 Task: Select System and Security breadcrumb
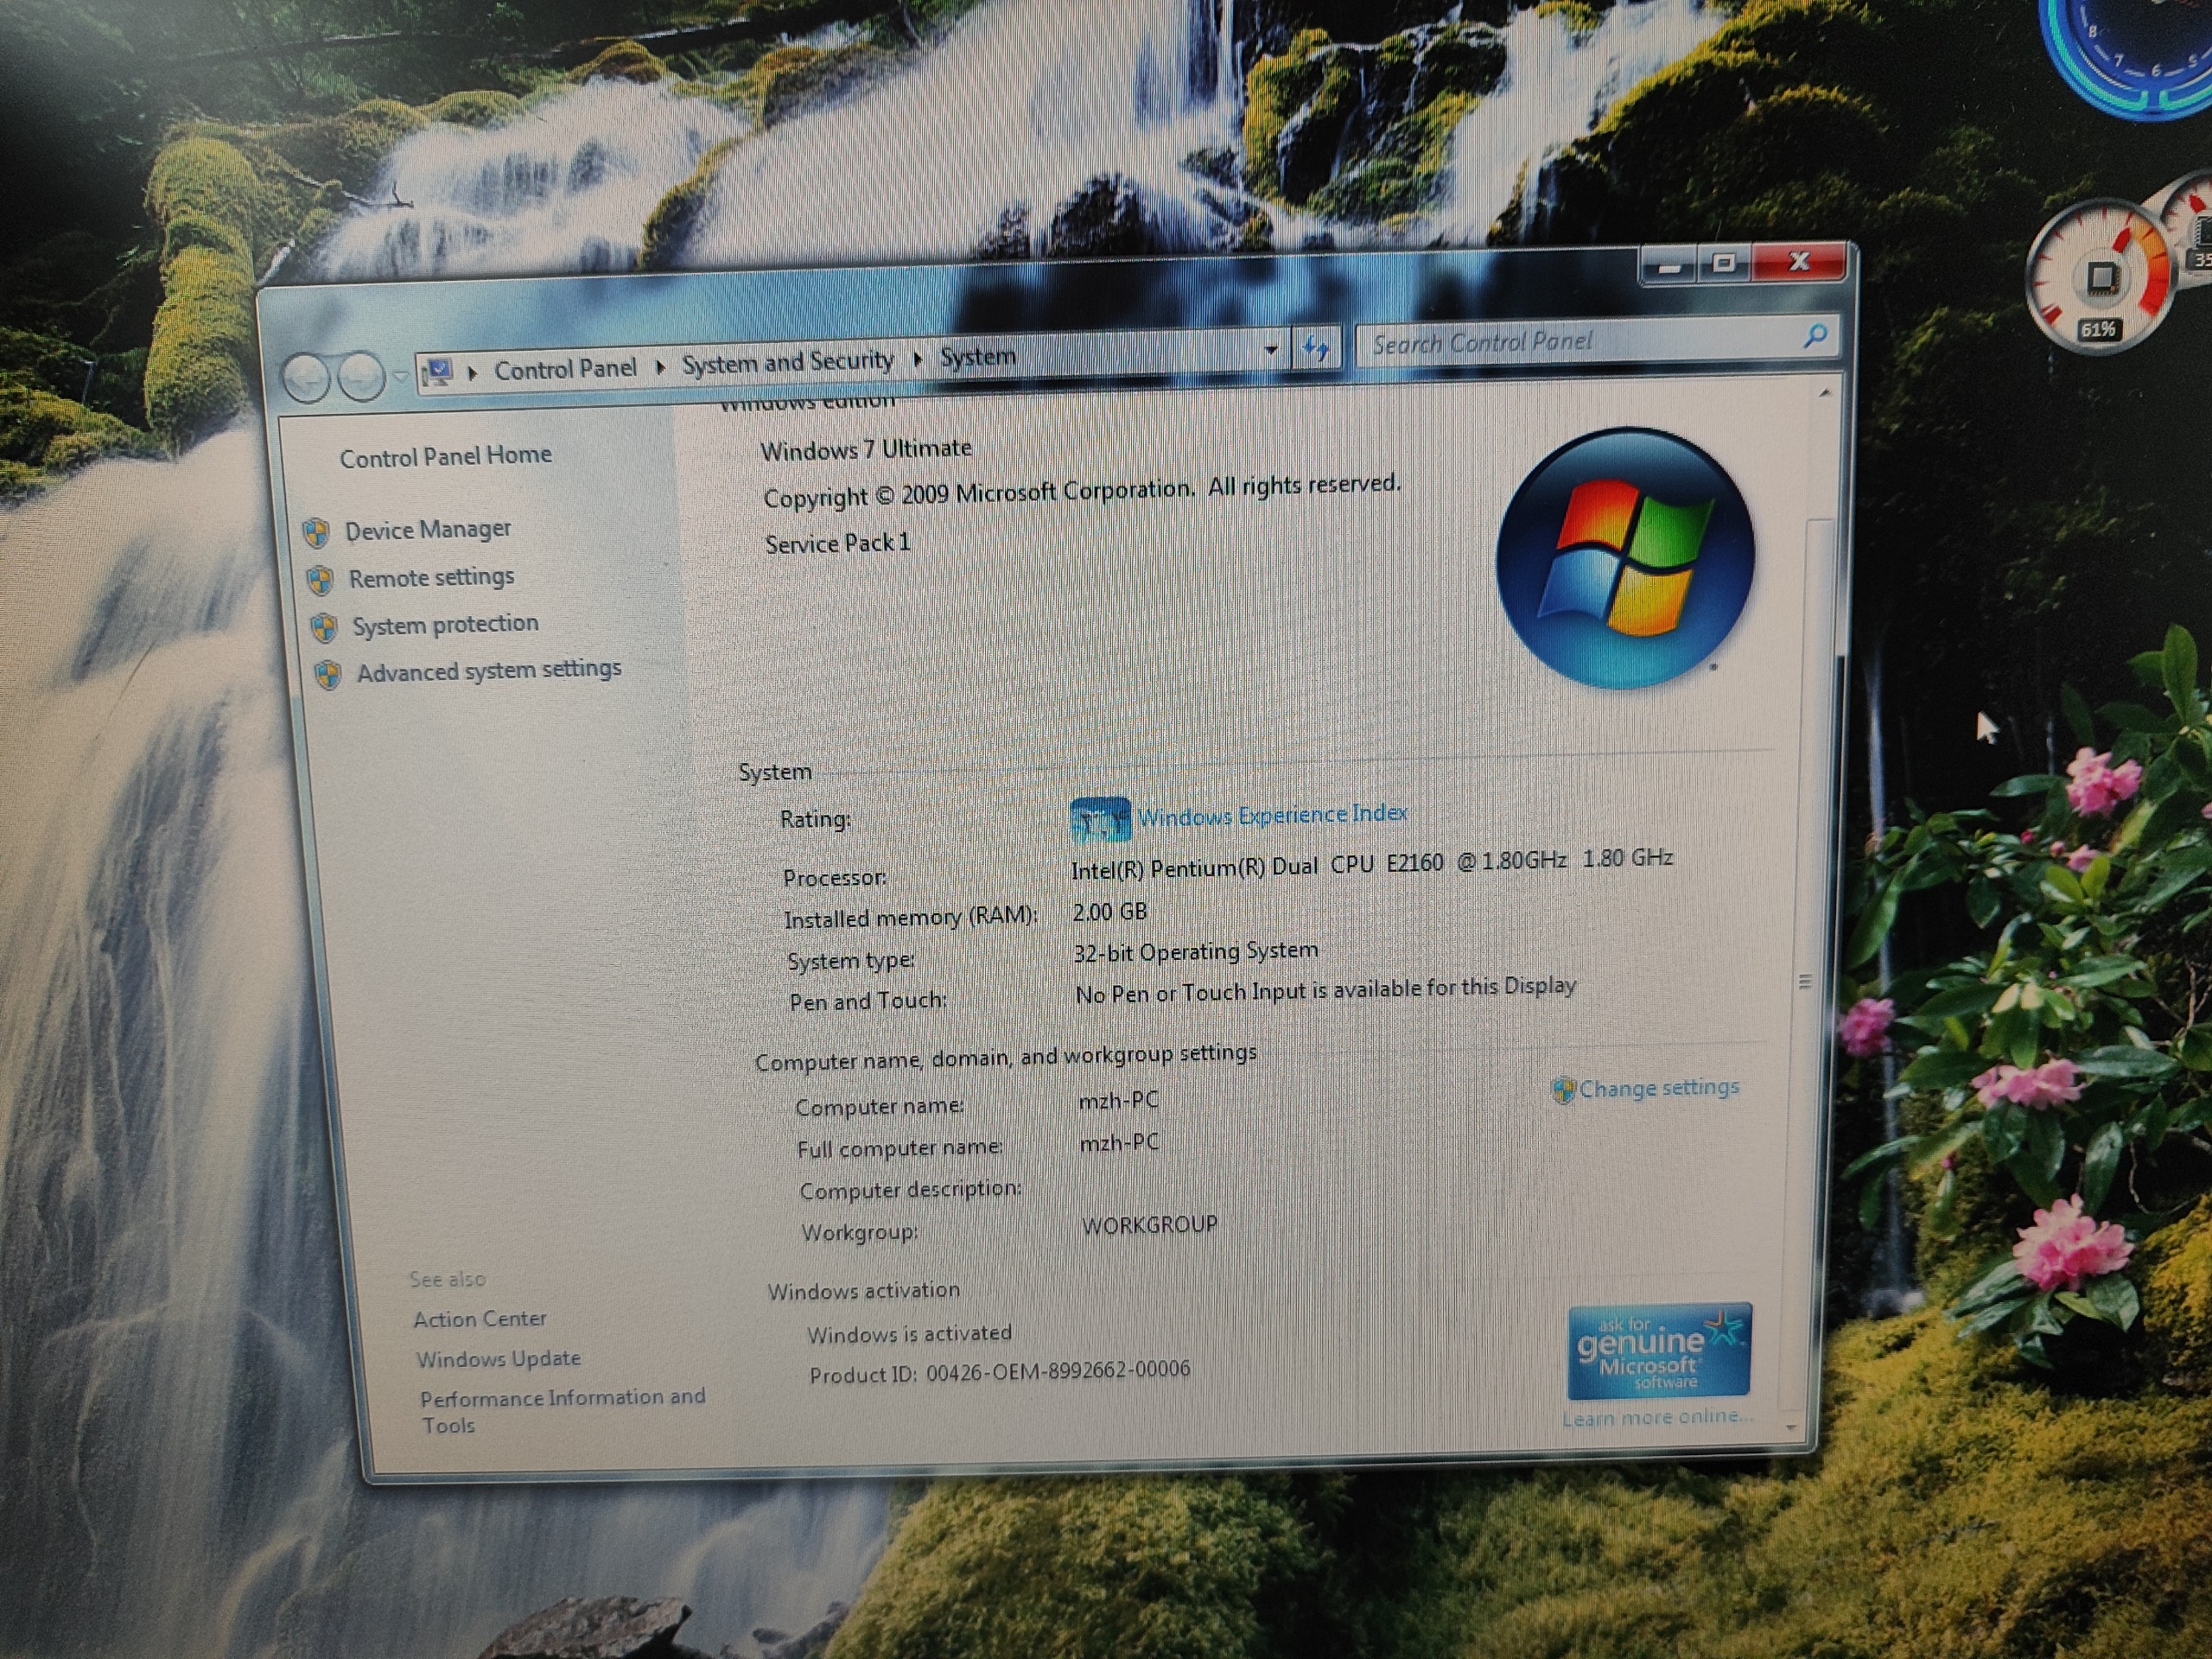[x=787, y=362]
